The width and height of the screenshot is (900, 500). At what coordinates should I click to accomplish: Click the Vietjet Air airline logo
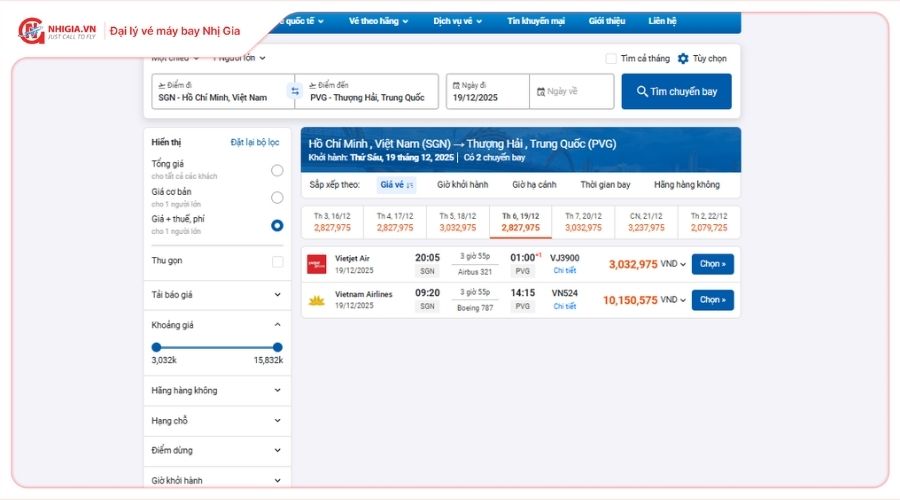(316, 264)
